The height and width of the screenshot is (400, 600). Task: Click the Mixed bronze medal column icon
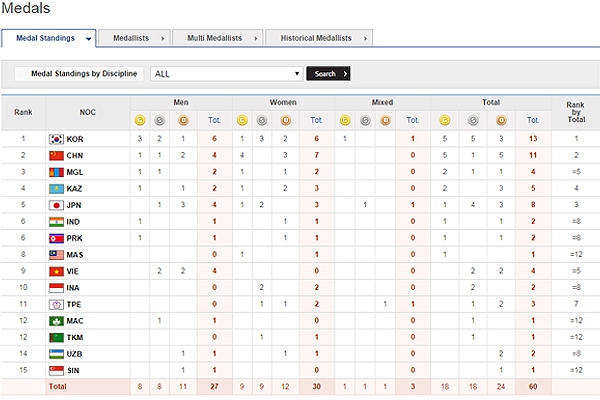pos(385,121)
